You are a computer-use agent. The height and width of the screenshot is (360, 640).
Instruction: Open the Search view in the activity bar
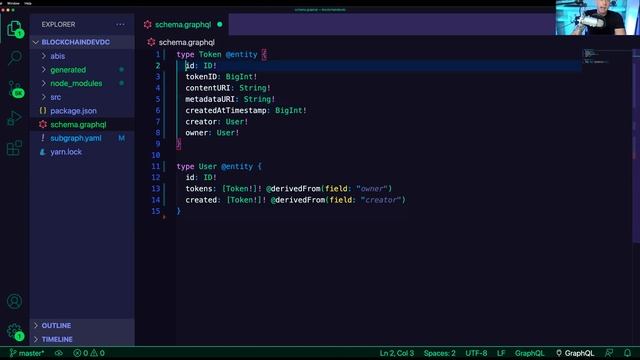point(15,58)
